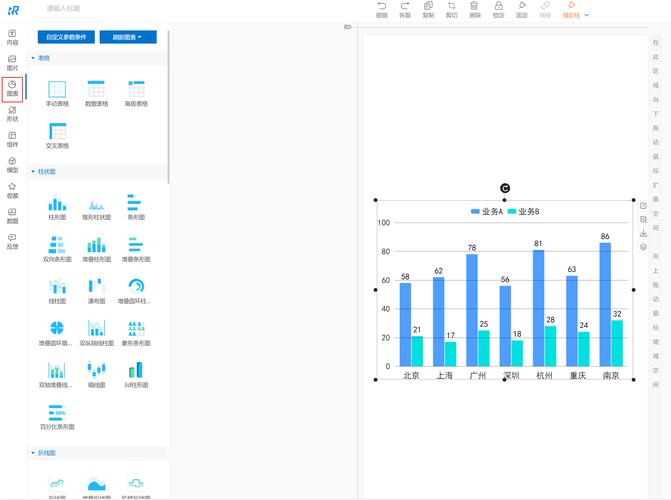Screen dimensions: 671x500
Task: Switch to the 组件 sidebar tab
Action: click(12, 138)
